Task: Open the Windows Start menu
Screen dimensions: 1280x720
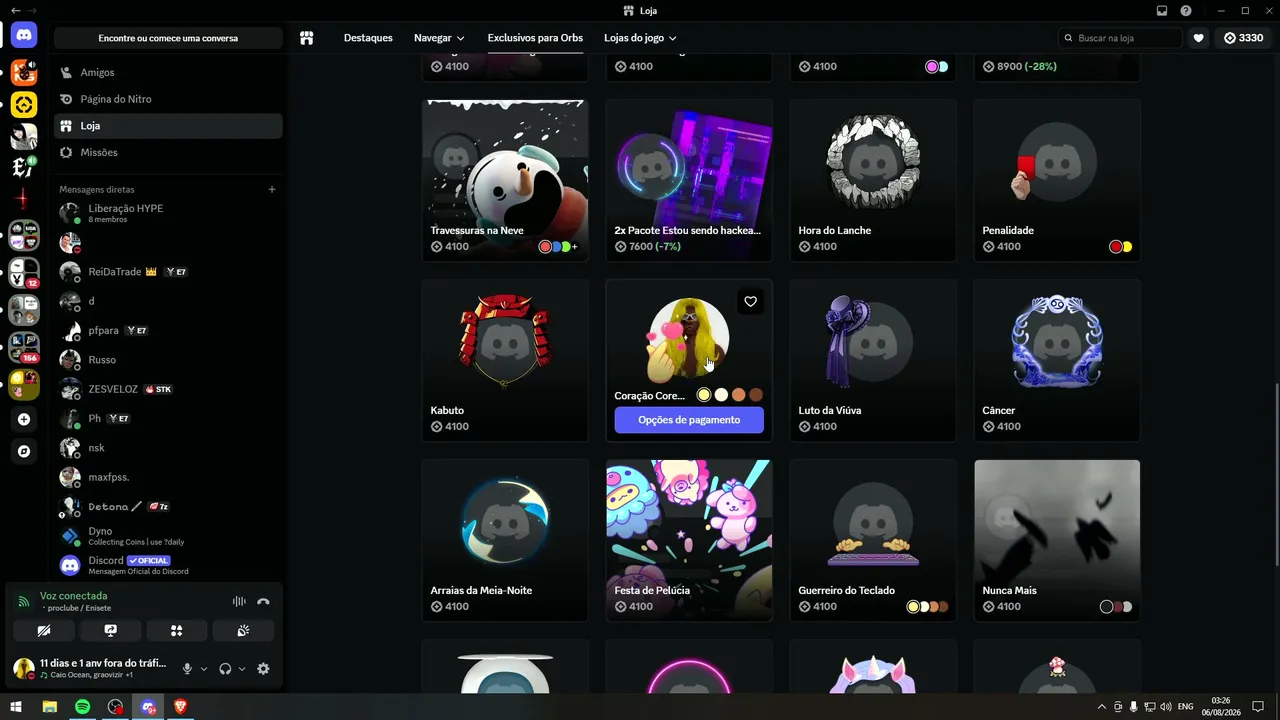Action: pyautogui.click(x=16, y=707)
